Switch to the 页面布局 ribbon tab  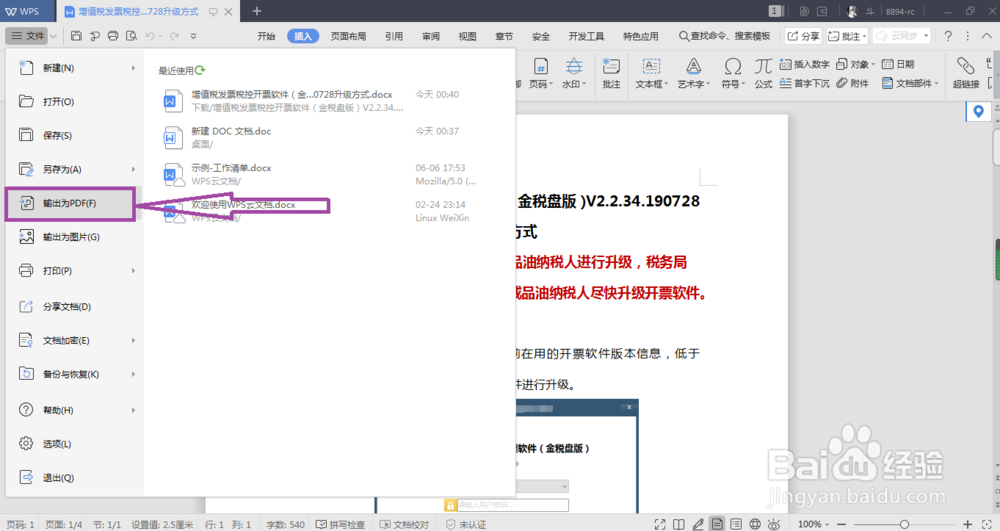click(348, 36)
